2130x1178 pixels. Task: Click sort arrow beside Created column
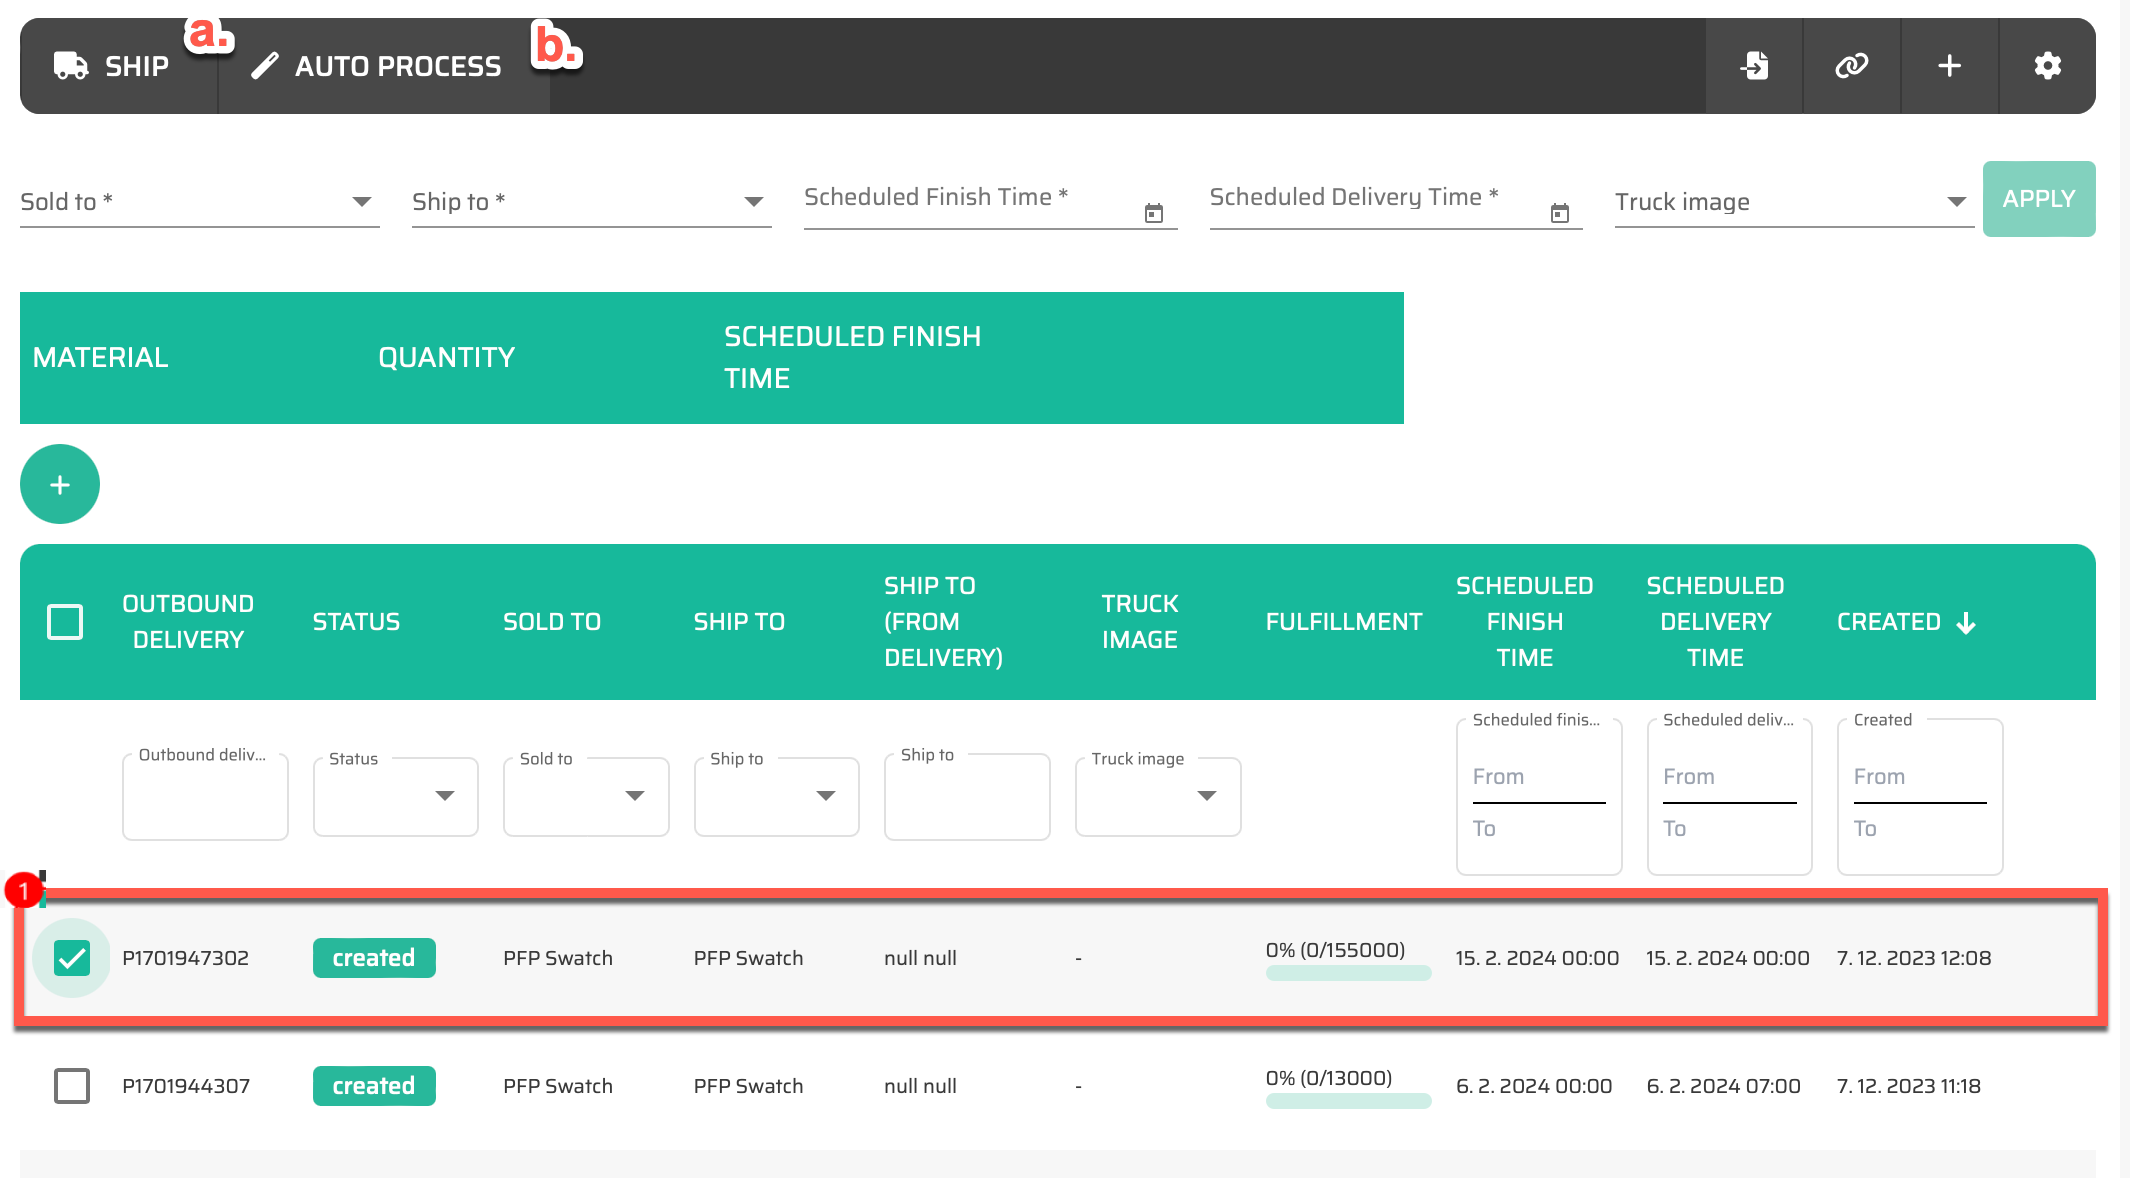1966,623
